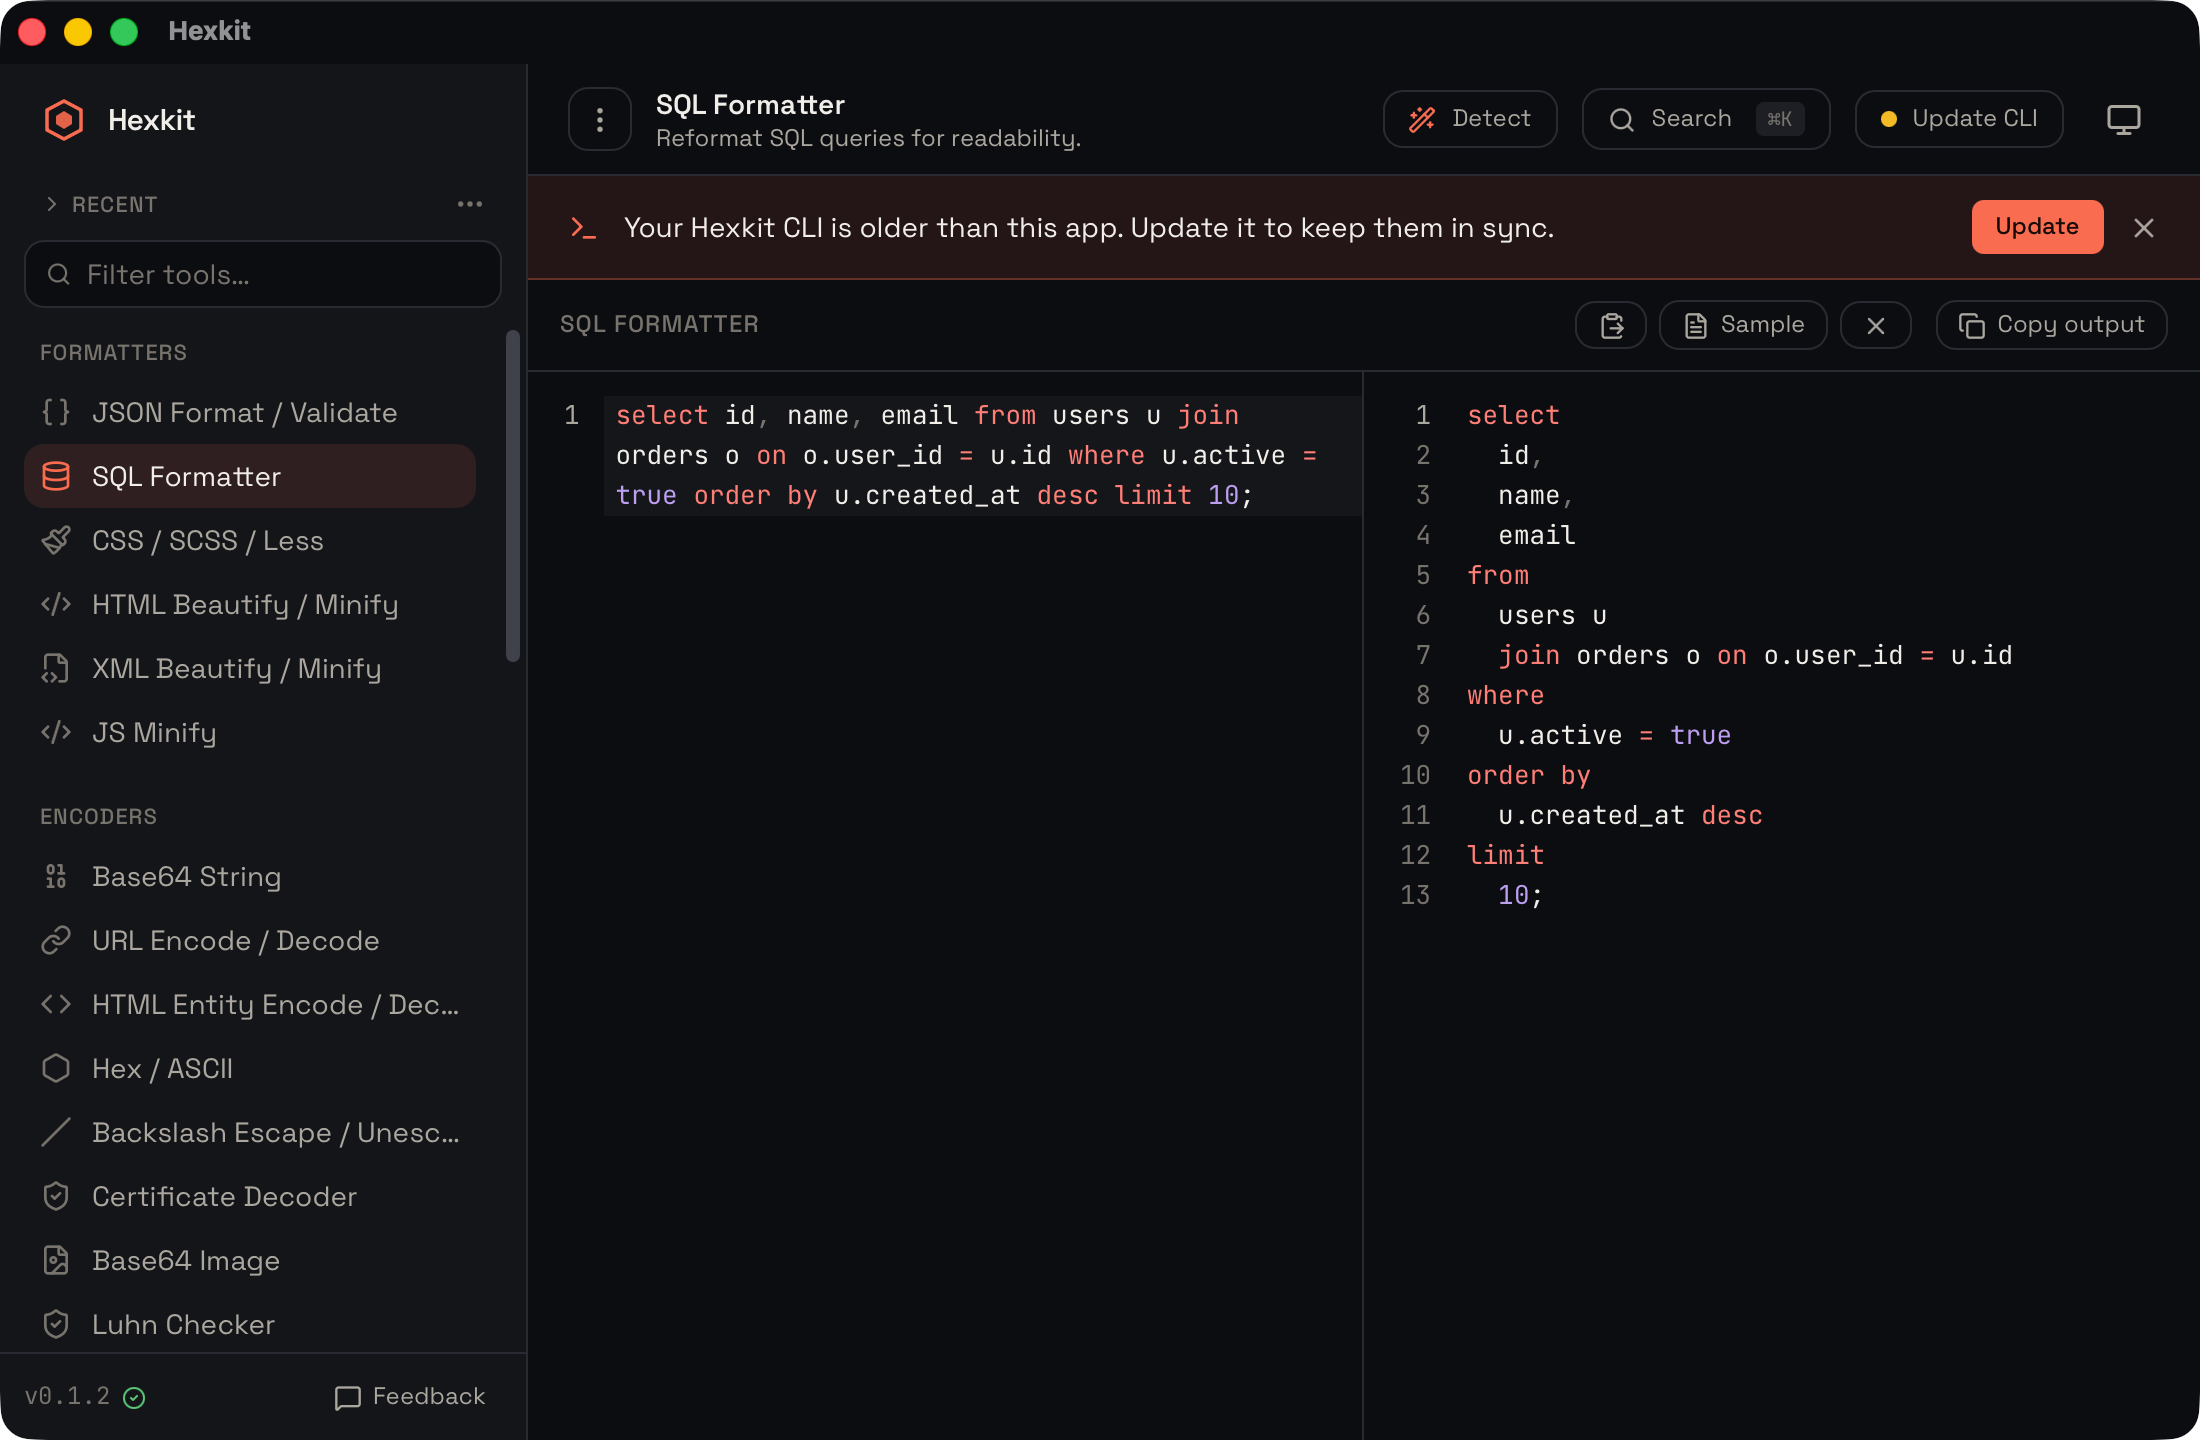The width and height of the screenshot is (2200, 1440).
Task: Click the Backslash Escape slash icon
Action: 56,1132
